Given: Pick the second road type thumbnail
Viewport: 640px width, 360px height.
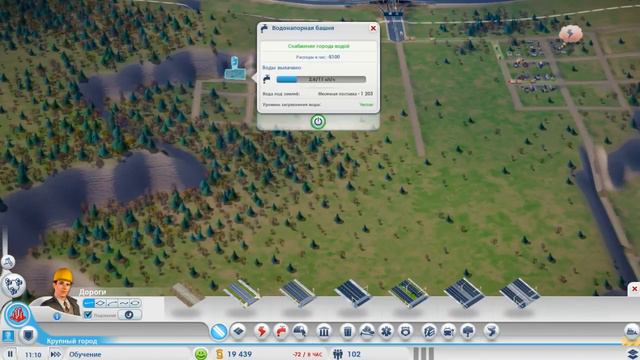Looking at the screenshot, I should tap(242, 293).
